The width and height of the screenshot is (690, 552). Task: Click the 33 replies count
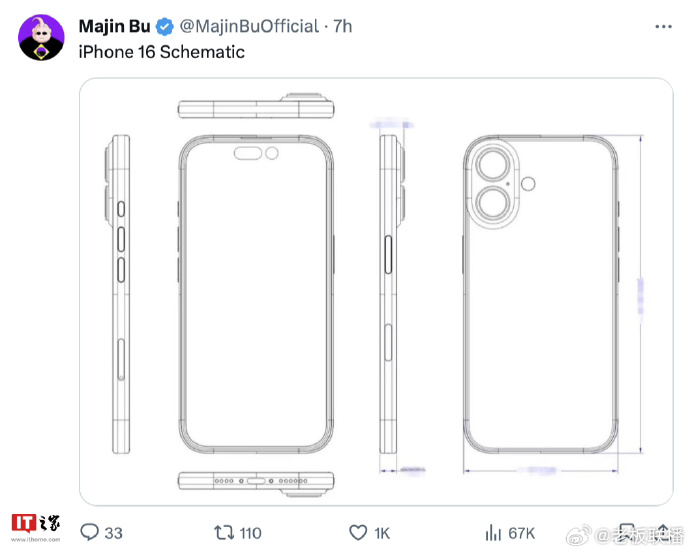114,533
